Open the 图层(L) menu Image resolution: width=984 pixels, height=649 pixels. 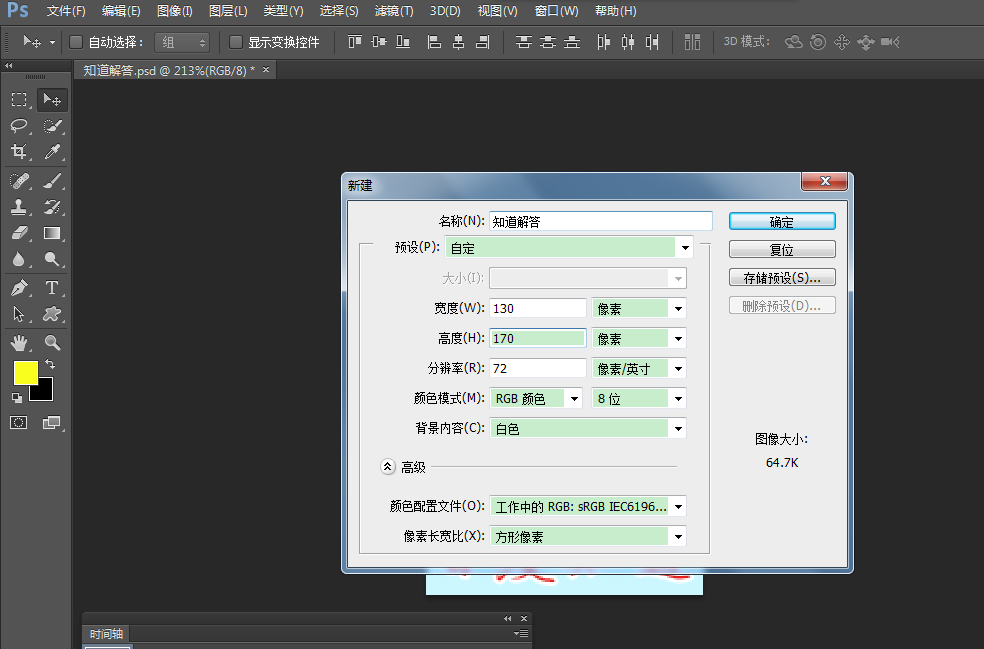click(x=228, y=11)
